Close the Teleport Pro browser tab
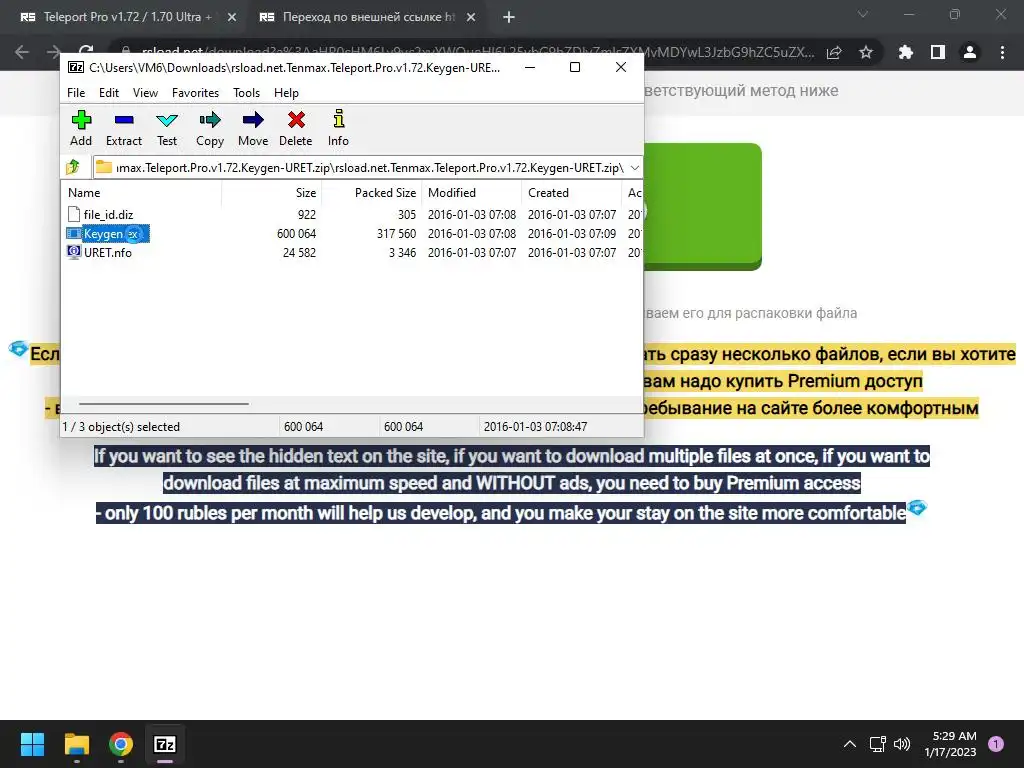The height and width of the screenshot is (768, 1024). 232,18
